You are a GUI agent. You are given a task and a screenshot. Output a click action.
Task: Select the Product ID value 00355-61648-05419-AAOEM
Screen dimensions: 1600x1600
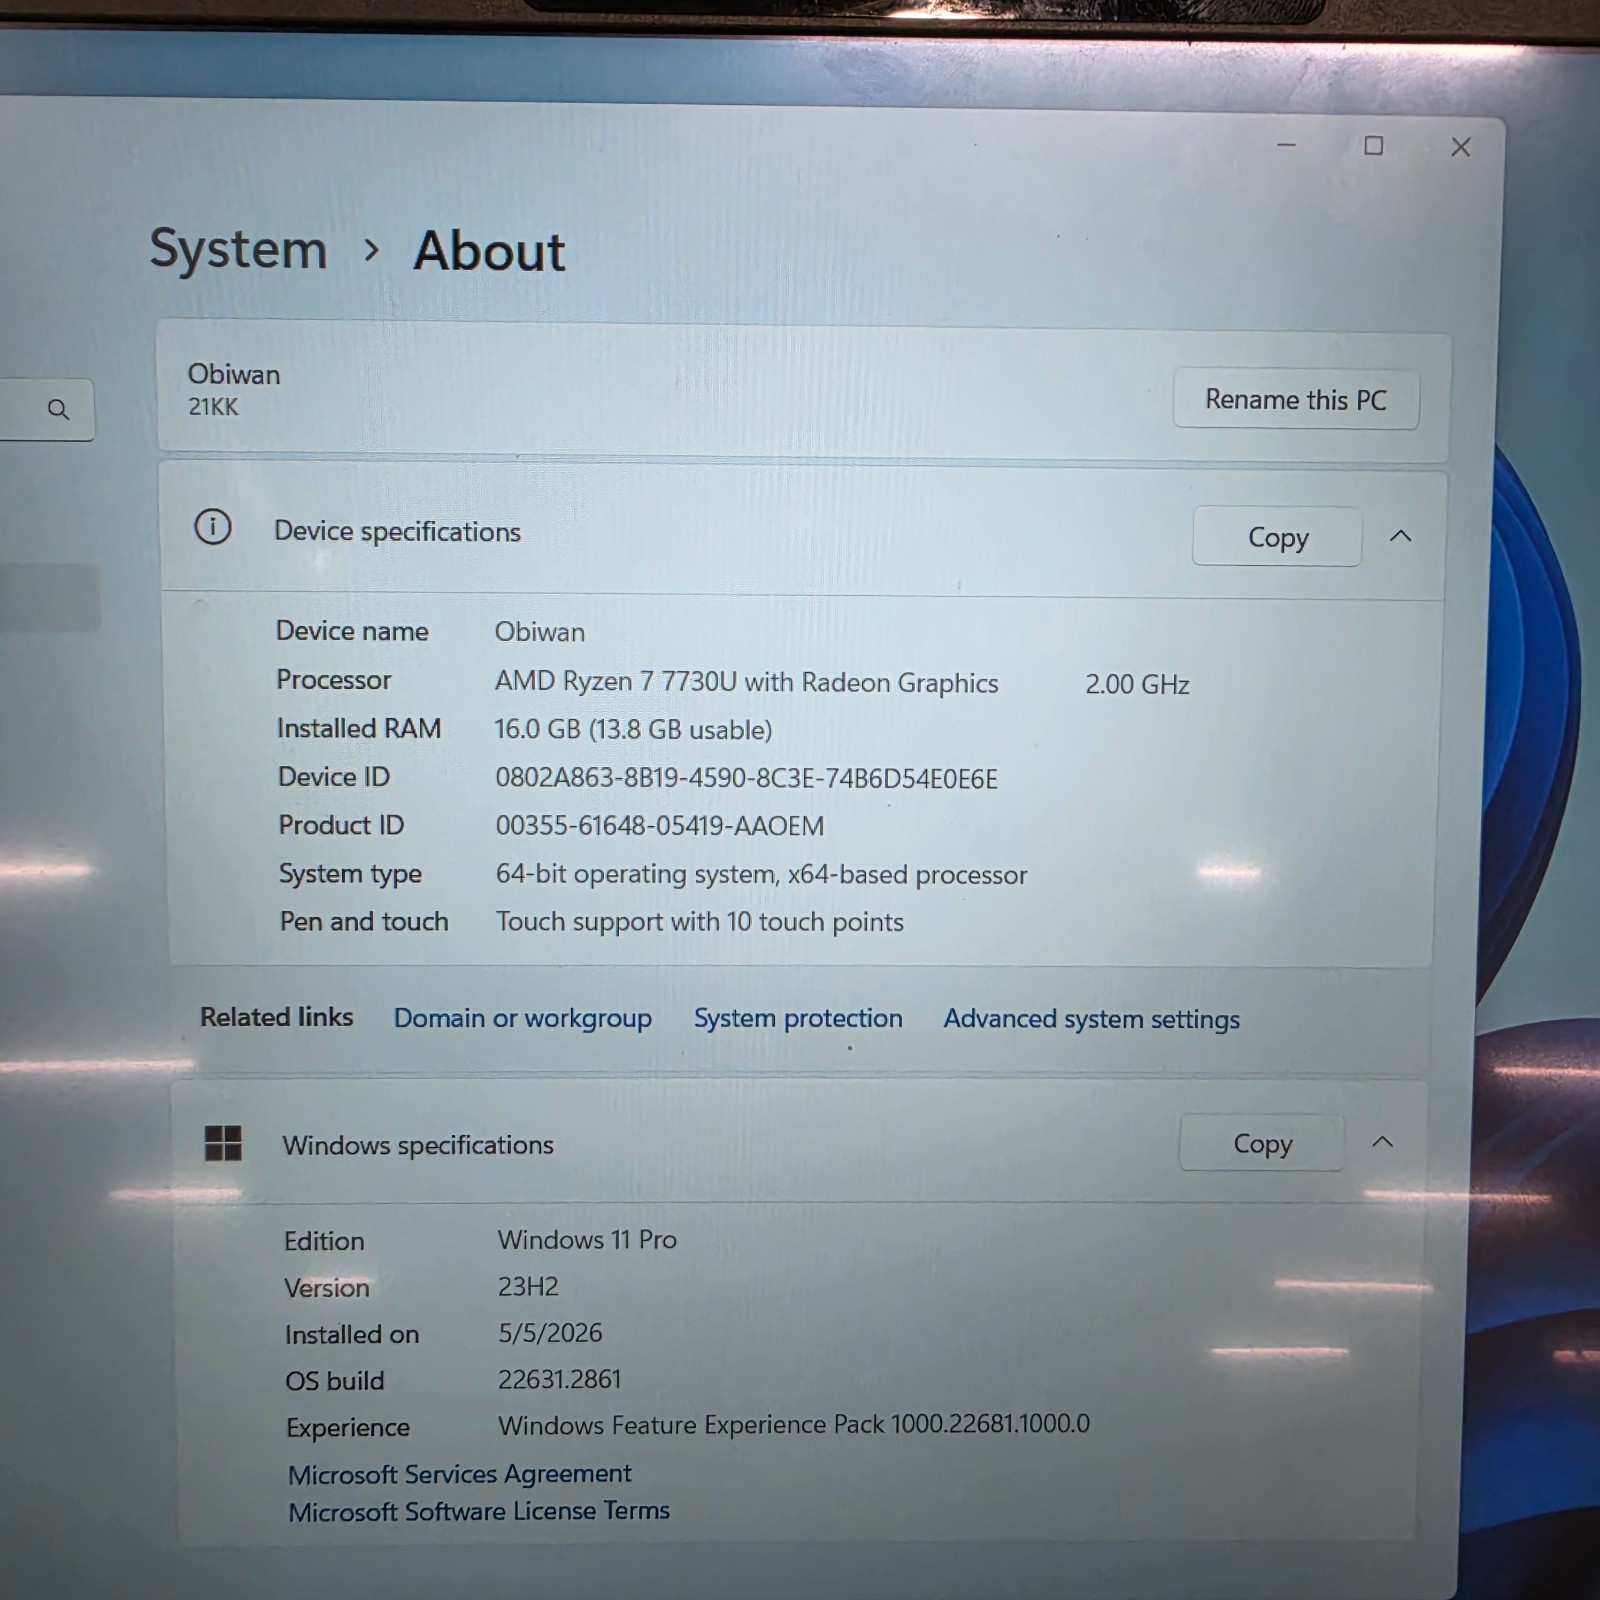(660, 826)
